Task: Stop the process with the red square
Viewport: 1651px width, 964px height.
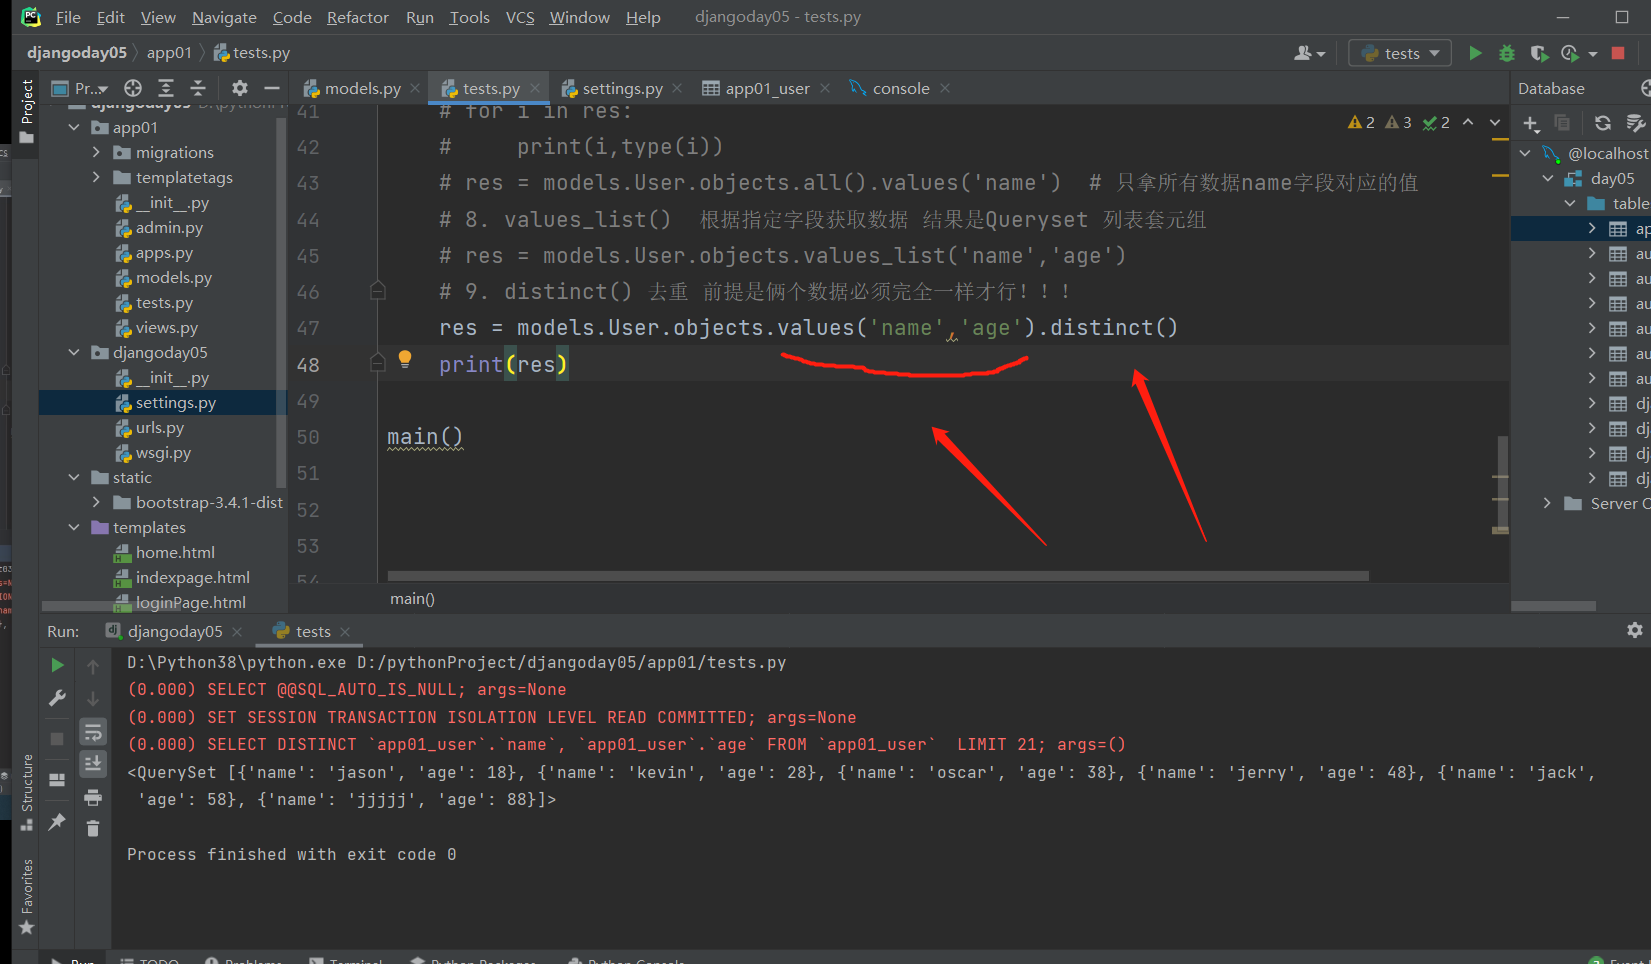Action: [x=1618, y=53]
